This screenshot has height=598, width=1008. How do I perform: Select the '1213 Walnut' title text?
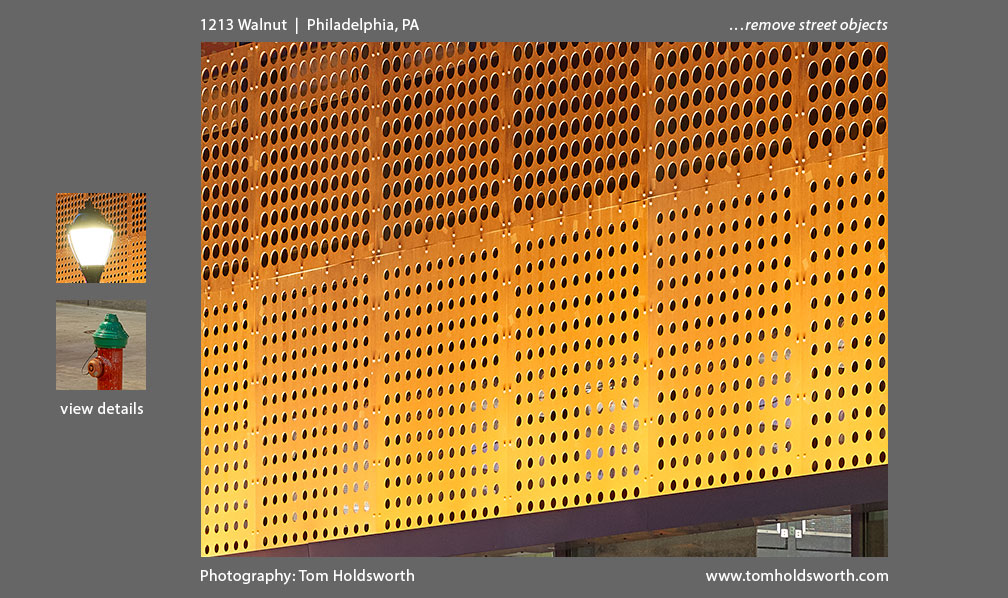[x=243, y=25]
